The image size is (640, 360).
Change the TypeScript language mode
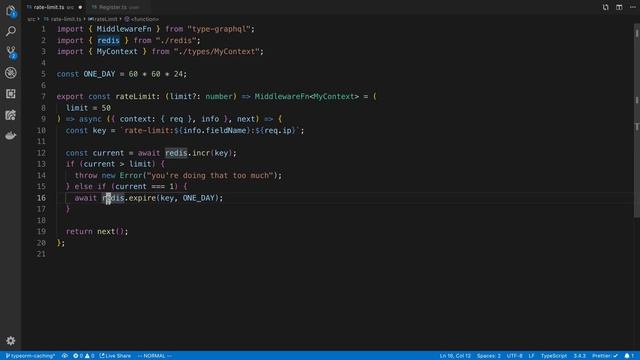pyautogui.click(x=553, y=356)
